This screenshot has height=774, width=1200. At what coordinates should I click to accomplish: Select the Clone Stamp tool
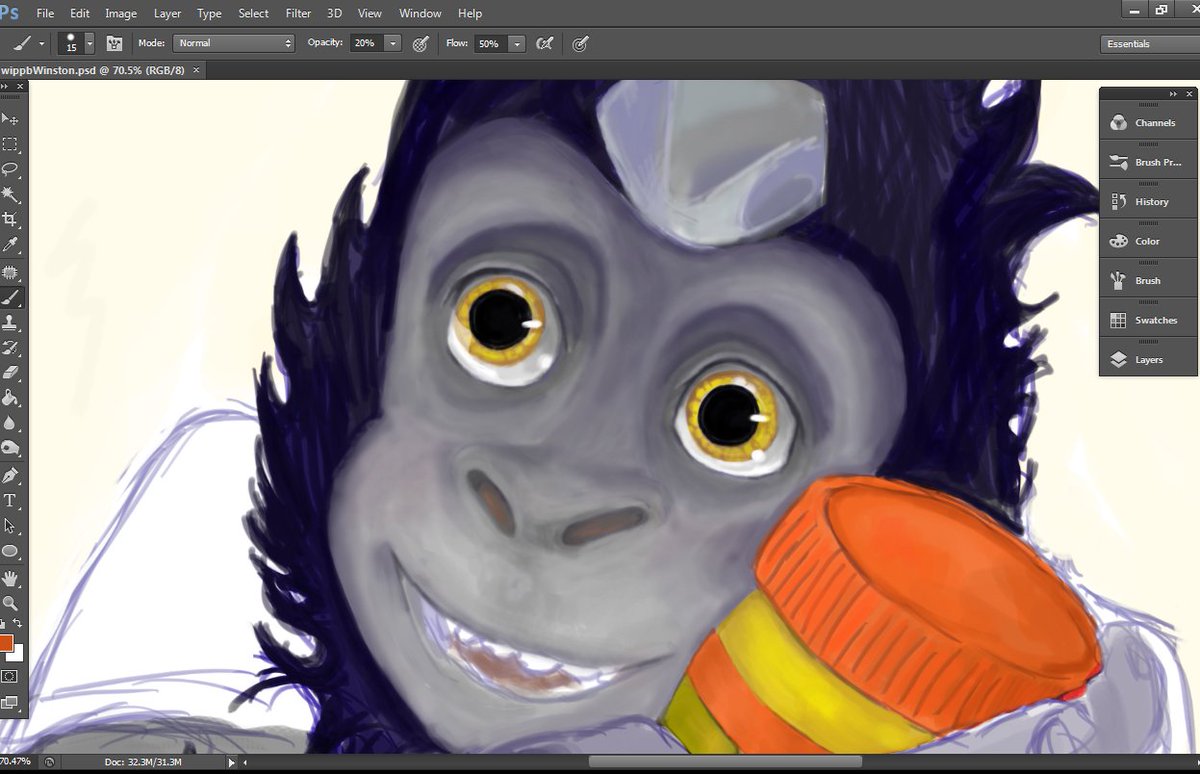click(10, 322)
